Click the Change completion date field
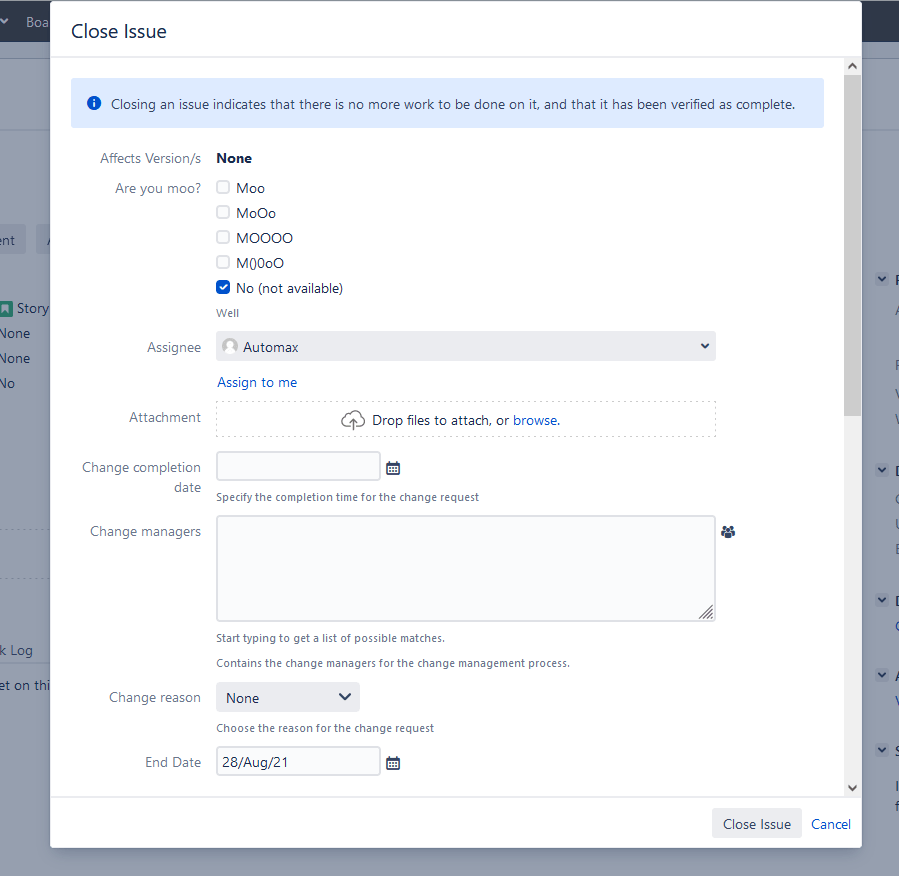The width and height of the screenshot is (899, 876). 298,467
